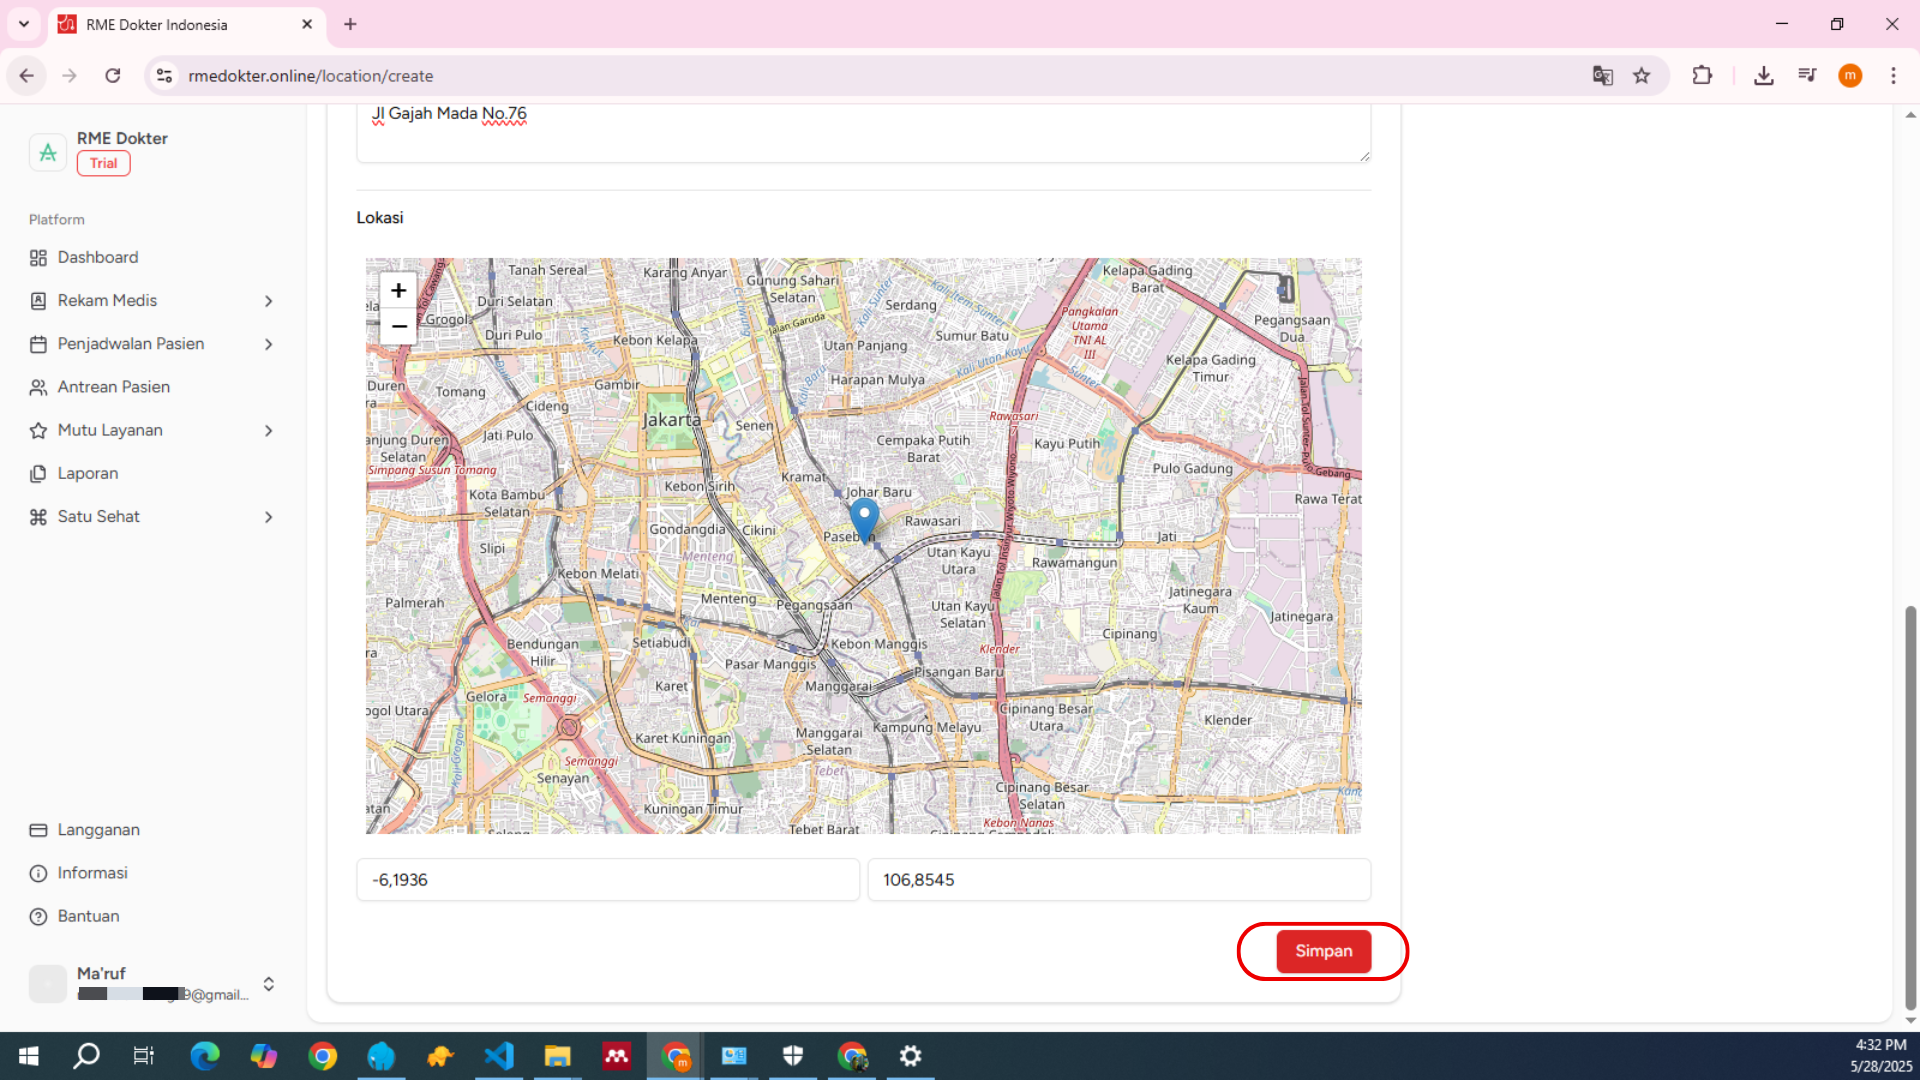The width and height of the screenshot is (1920, 1080).
Task: Expand the Penjadwalan Pasien submenu
Action: pos(268,344)
